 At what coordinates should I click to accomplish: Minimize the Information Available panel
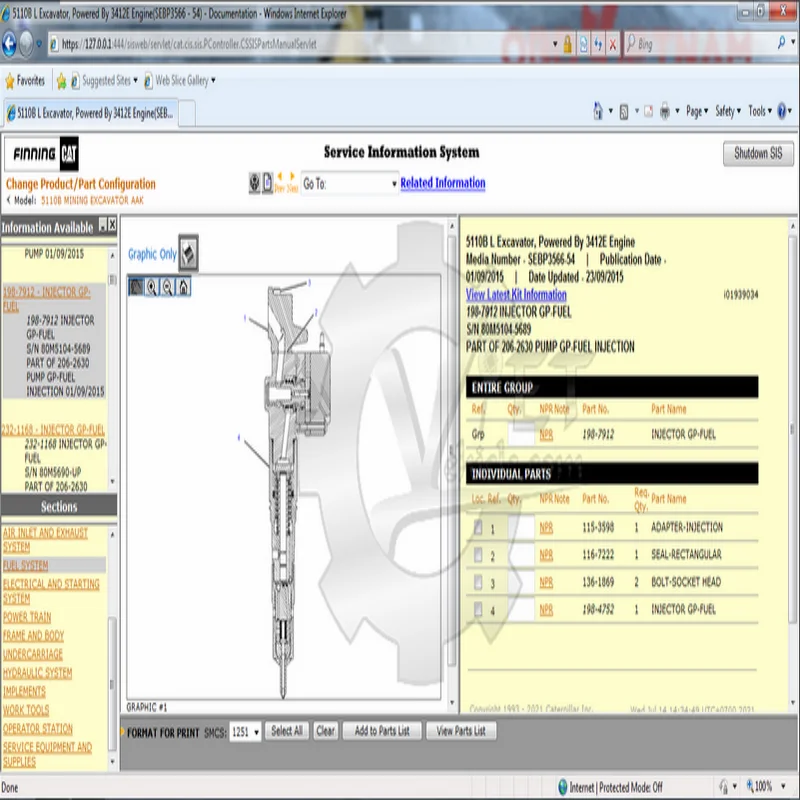click(x=103, y=225)
